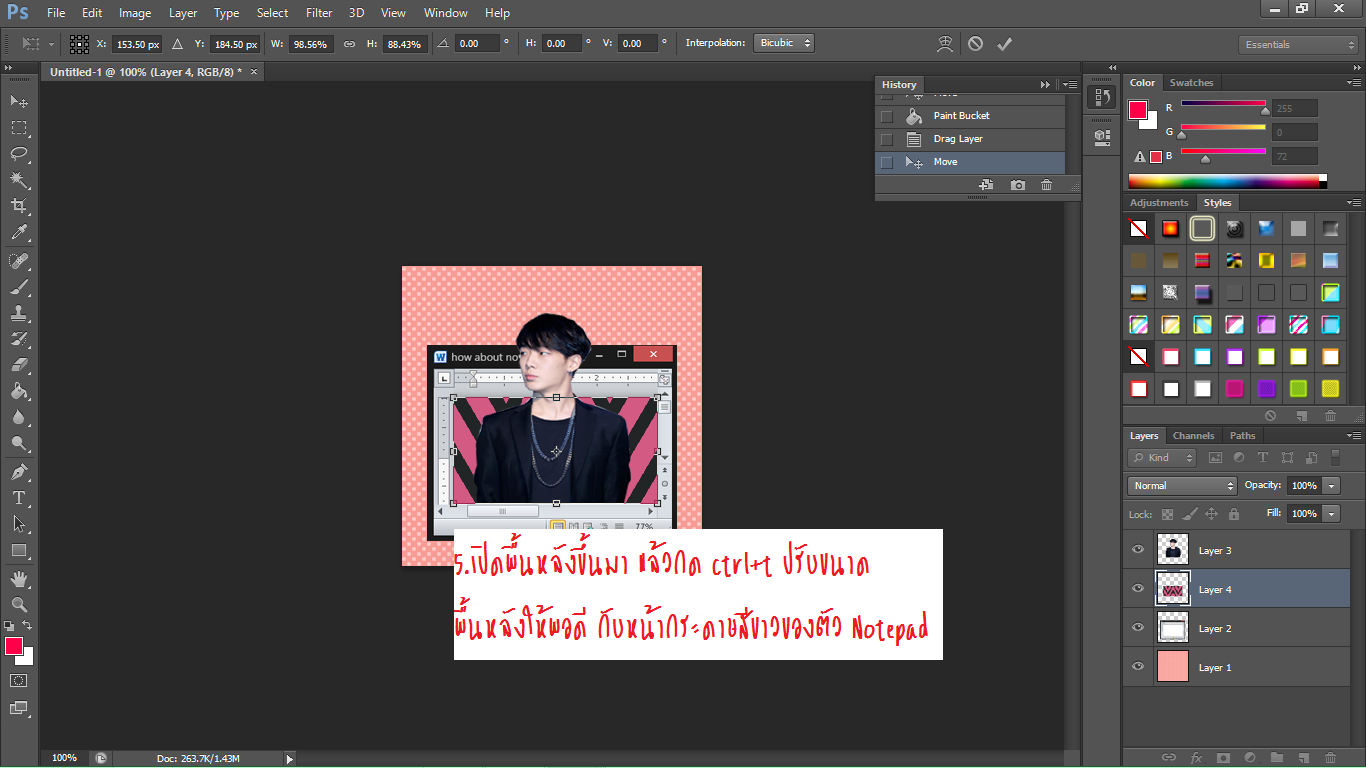Image resolution: width=1366 pixels, height=768 pixels.
Task: Open the Opacity slider dropdown arrow
Action: click(1331, 486)
